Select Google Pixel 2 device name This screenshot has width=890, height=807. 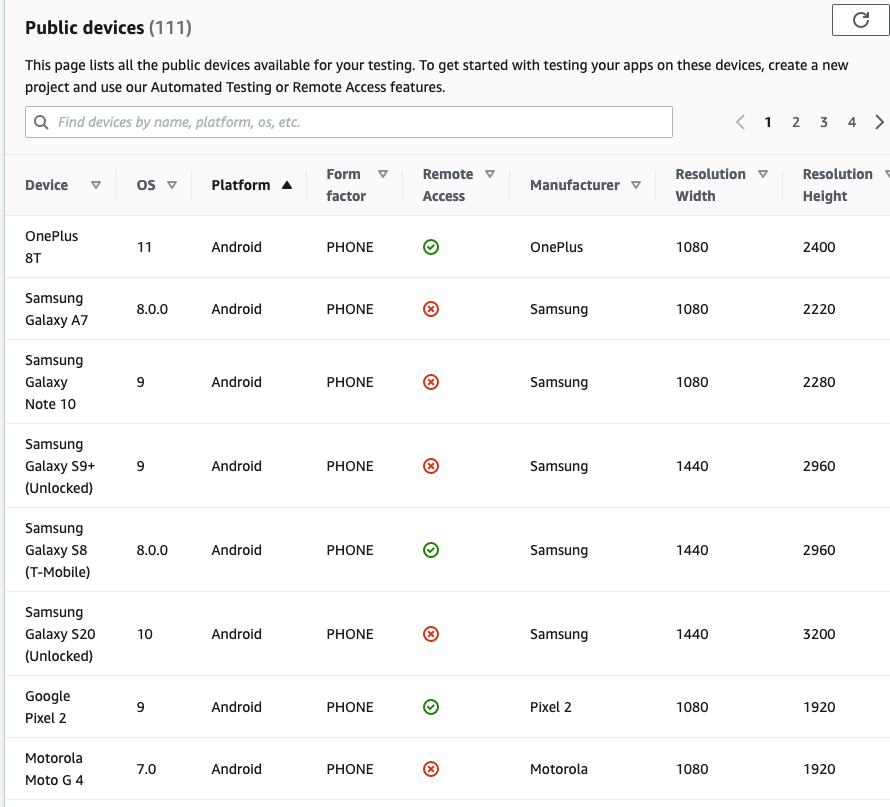click(x=48, y=707)
